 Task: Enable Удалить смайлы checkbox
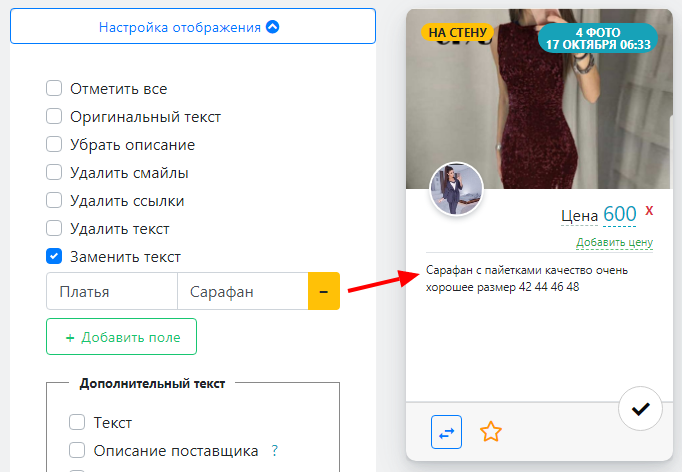coord(54,173)
